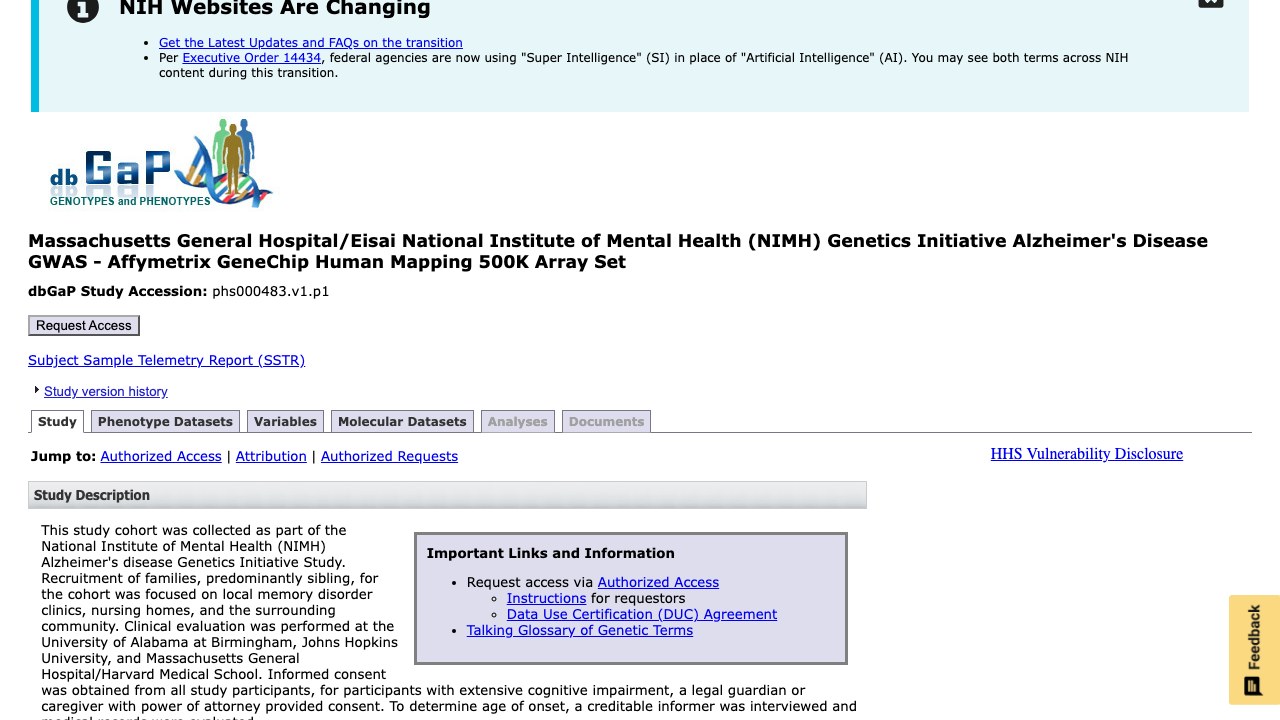Open the Feedback side tab
Image resolution: width=1280 pixels, height=720 pixels.
coord(1254,650)
